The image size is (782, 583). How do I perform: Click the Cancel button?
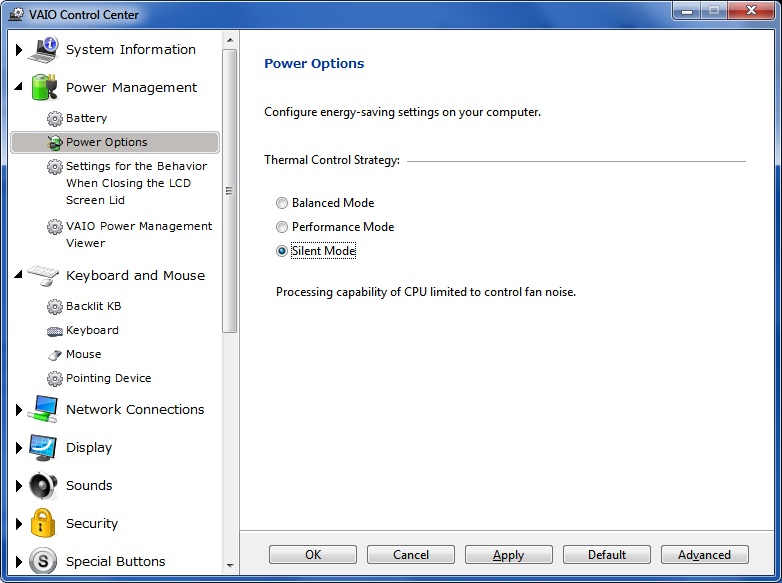click(x=410, y=555)
